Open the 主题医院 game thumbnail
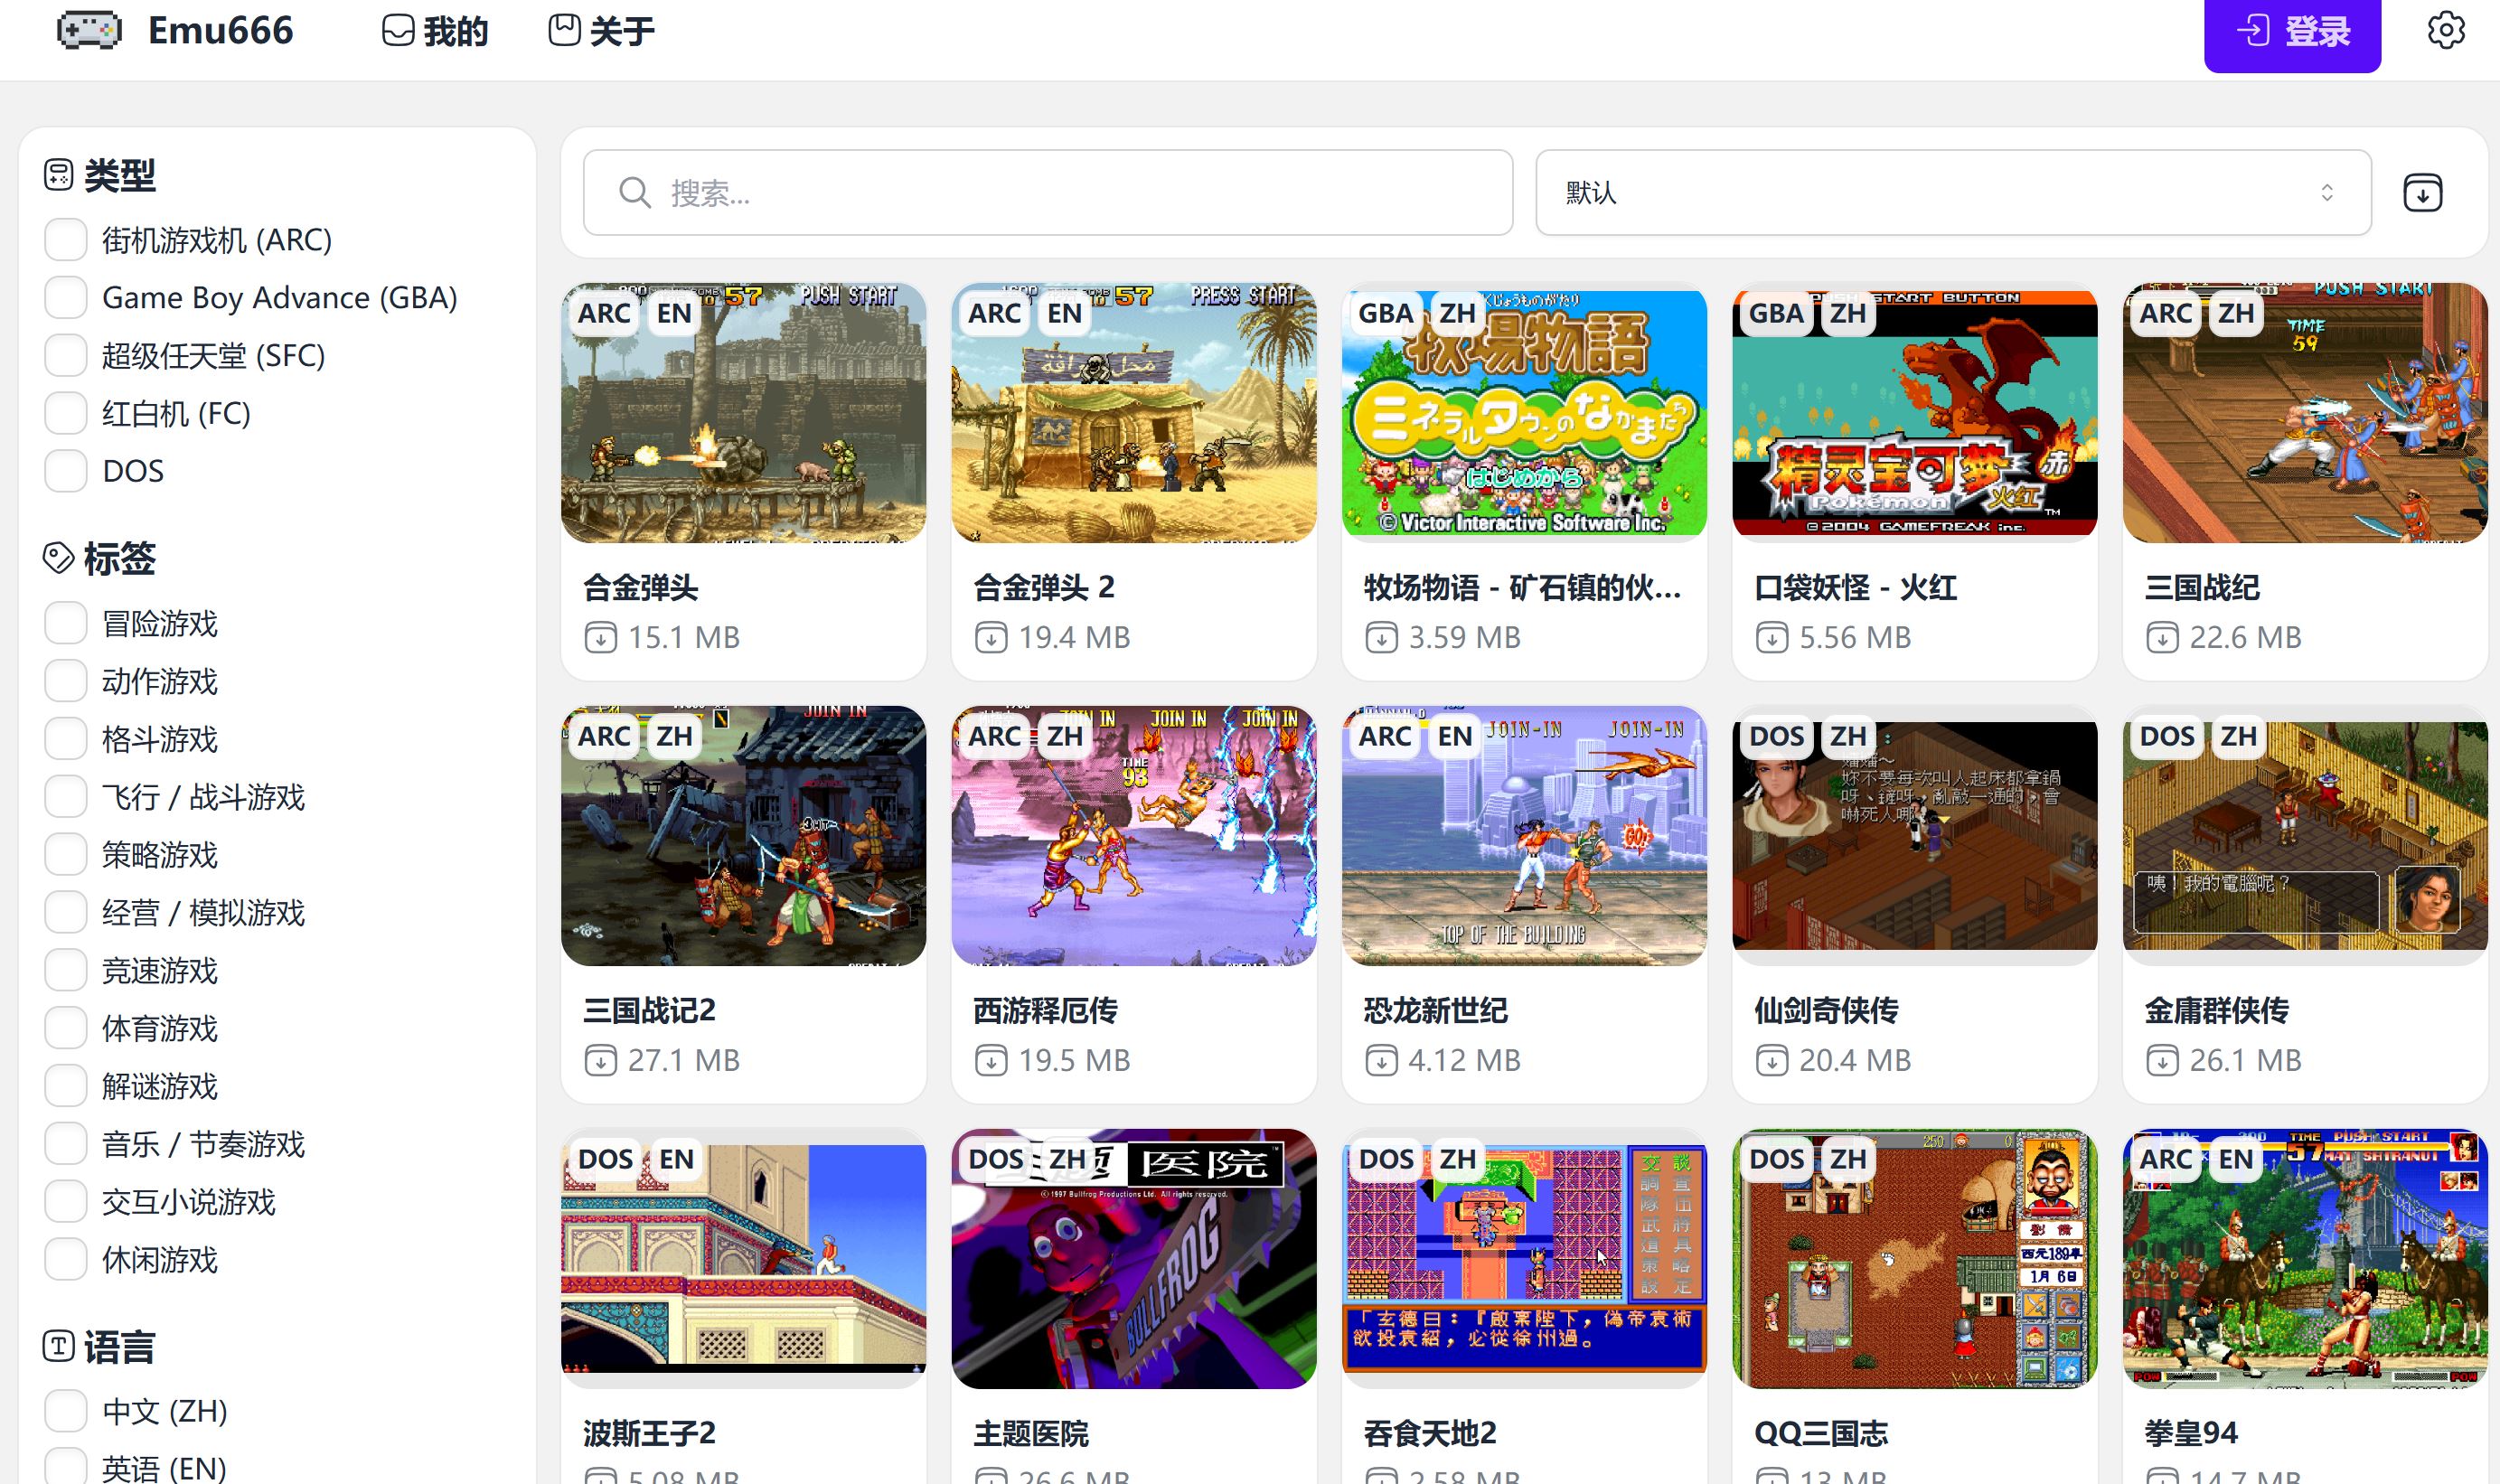 point(1133,1259)
